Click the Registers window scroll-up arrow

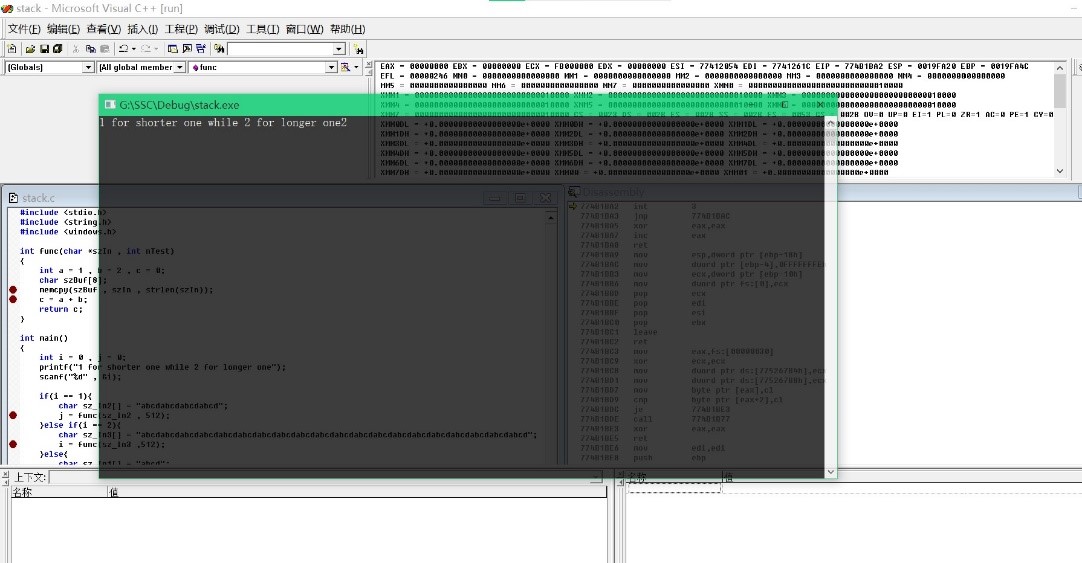(x=1060, y=68)
